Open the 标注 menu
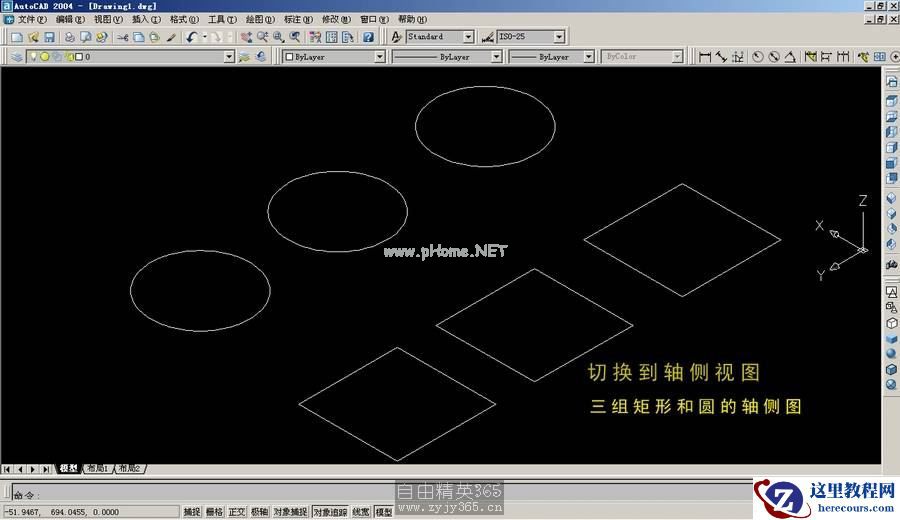Screen dimensions: 900x520 click(298, 20)
